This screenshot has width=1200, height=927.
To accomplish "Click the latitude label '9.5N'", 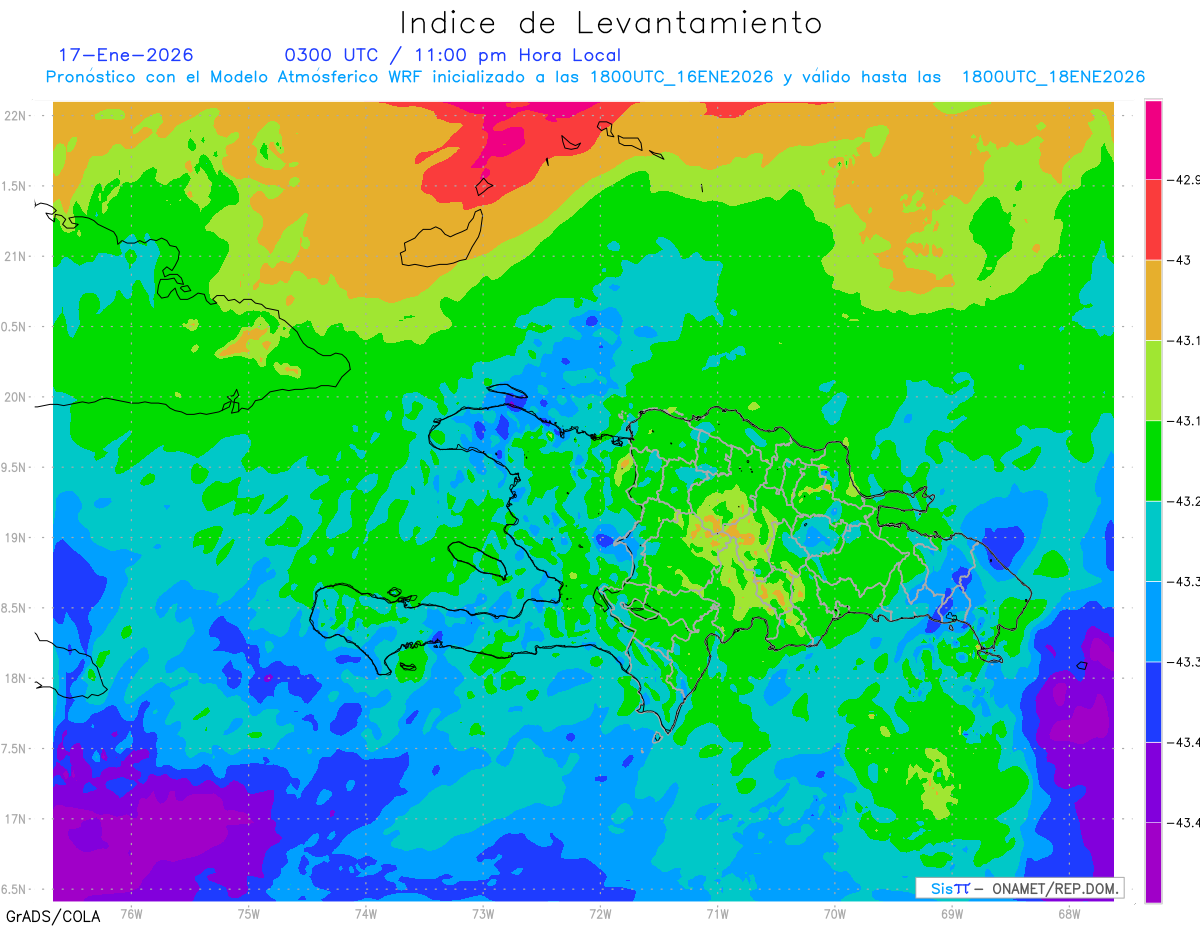I will [x=15, y=467].
